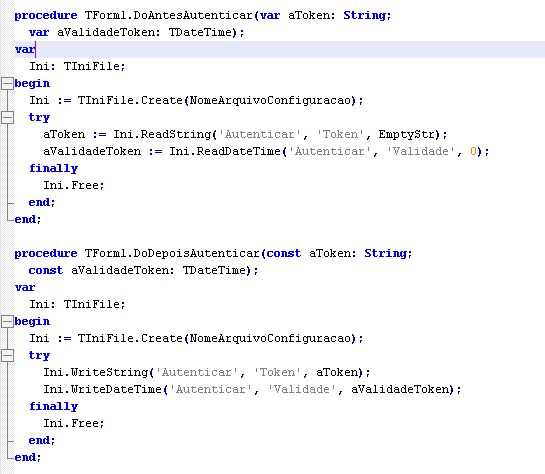
Task: Click the second finally keyword
Action: coord(54,407)
